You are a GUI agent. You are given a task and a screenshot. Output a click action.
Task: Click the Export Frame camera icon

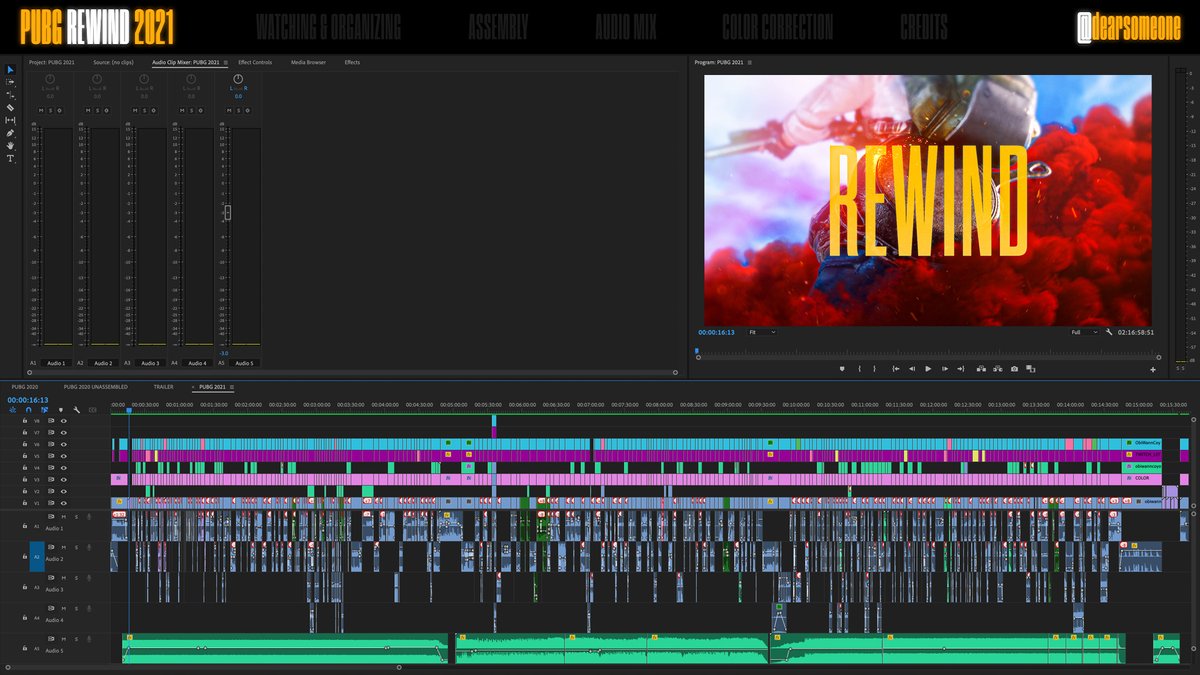[1014, 369]
